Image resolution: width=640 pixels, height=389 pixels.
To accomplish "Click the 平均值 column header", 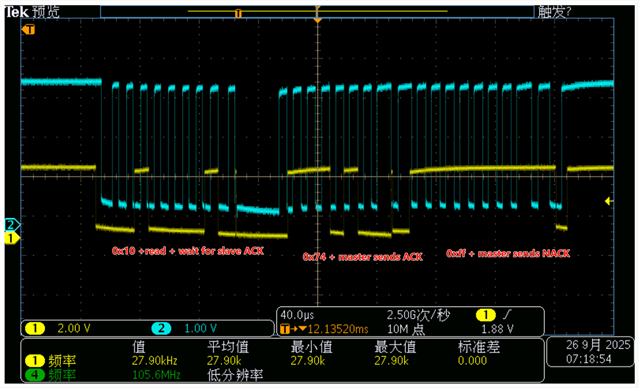I will click(228, 347).
